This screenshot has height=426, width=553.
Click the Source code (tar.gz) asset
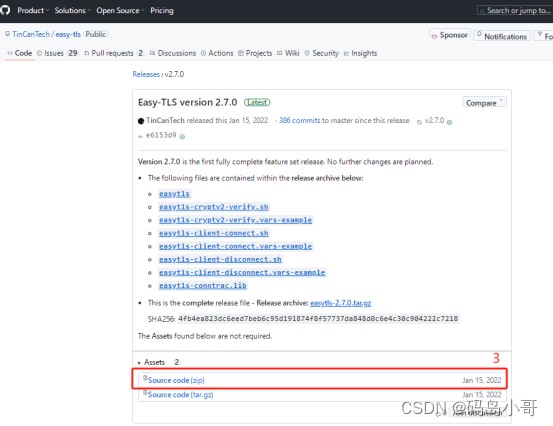(180, 395)
